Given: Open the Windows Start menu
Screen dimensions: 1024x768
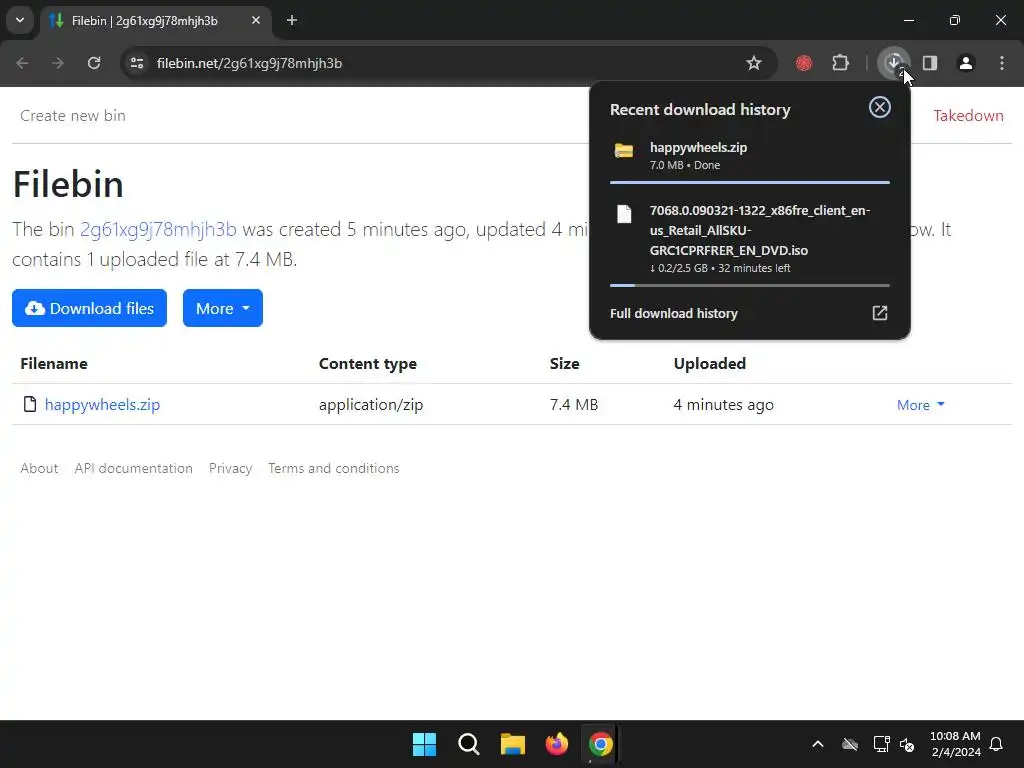Looking at the screenshot, I should pos(424,744).
